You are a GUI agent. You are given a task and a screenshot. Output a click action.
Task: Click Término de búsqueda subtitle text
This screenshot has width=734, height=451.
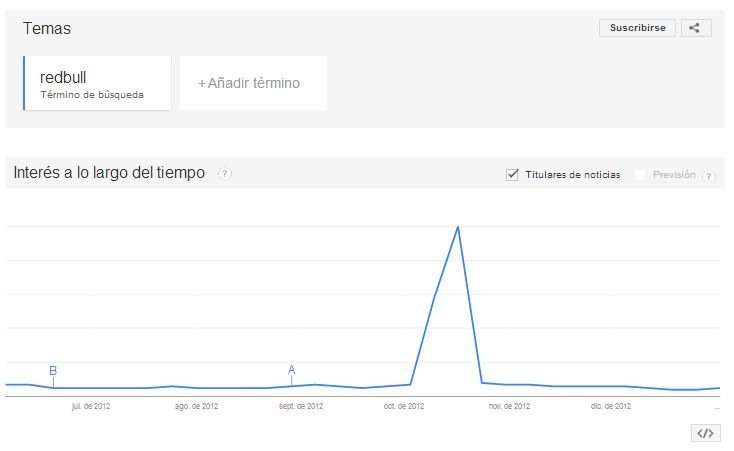[x=92, y=95]
